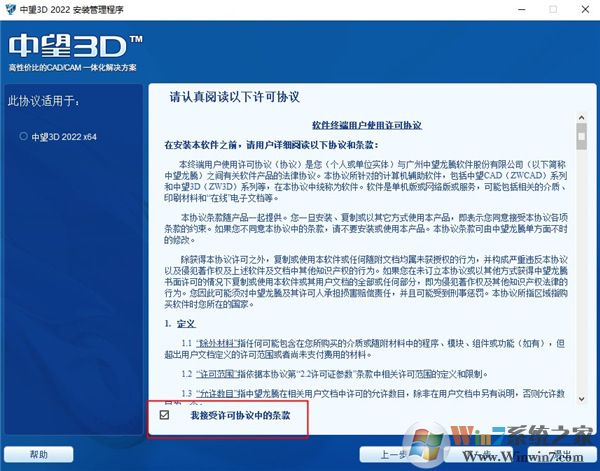Click the license scrollbar down arrow

(x=582, y=399)
